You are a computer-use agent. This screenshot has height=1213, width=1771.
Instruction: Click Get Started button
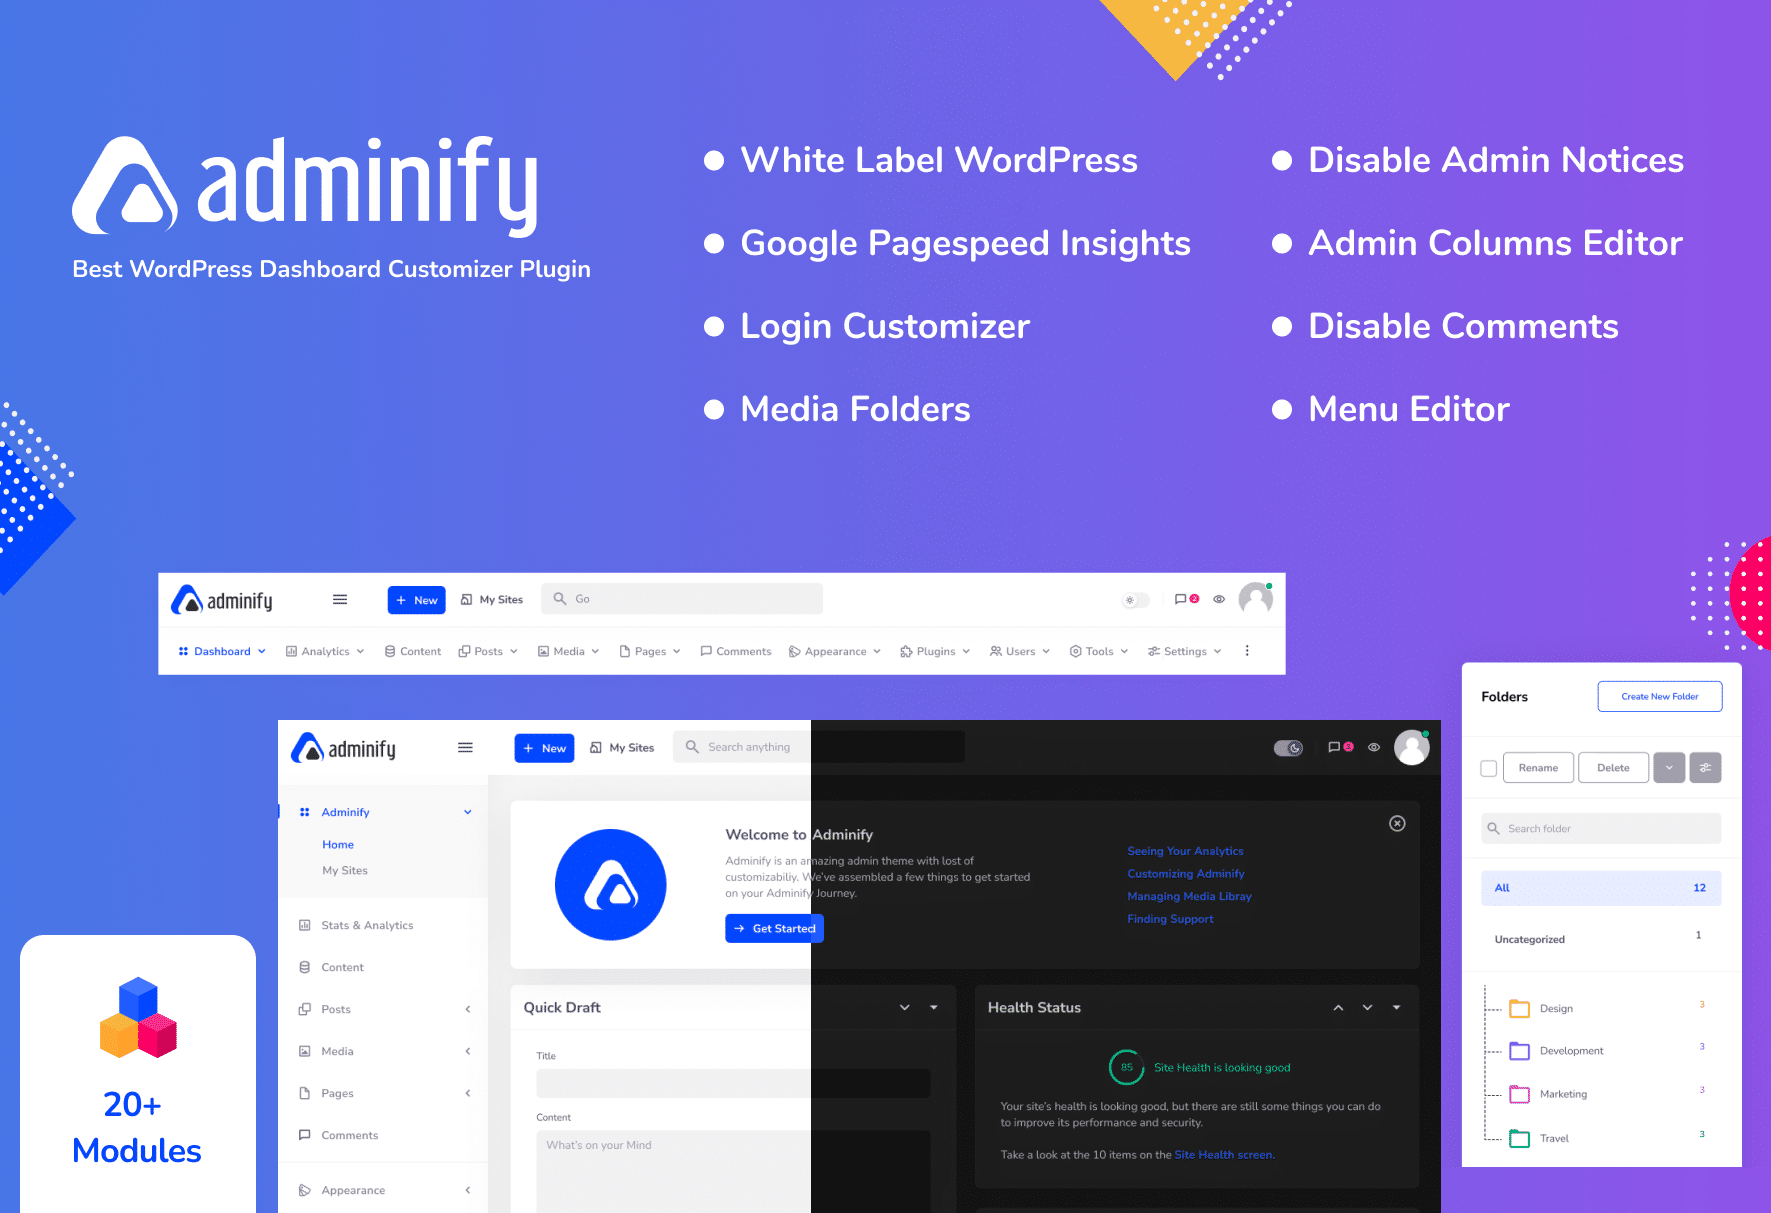pos(774,928)
